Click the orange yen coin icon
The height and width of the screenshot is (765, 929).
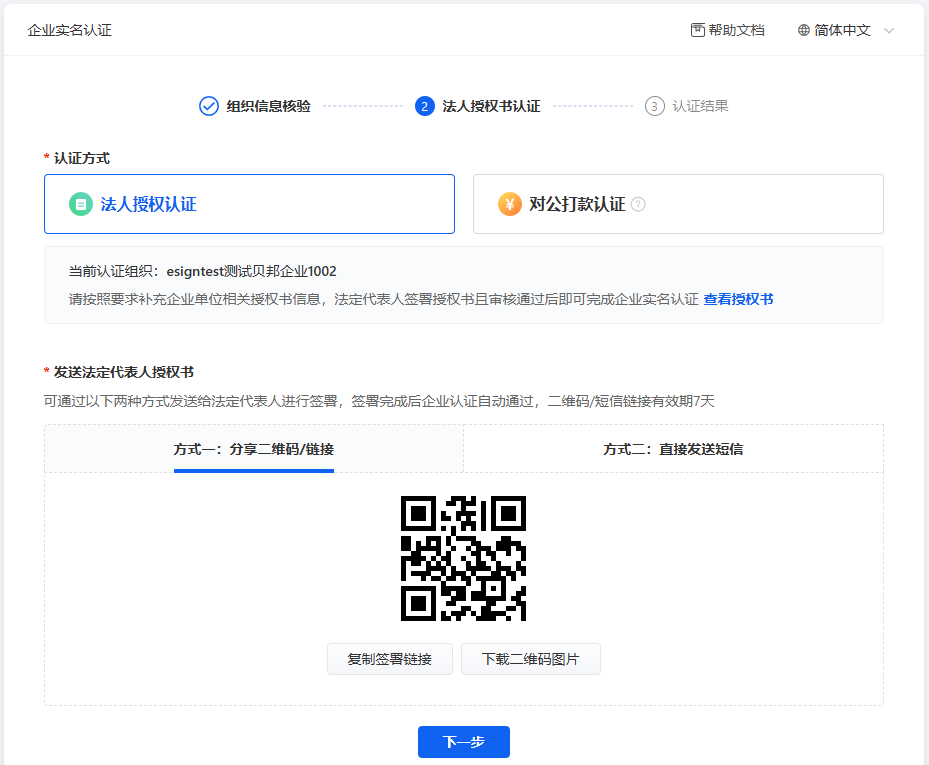point(509,204)
